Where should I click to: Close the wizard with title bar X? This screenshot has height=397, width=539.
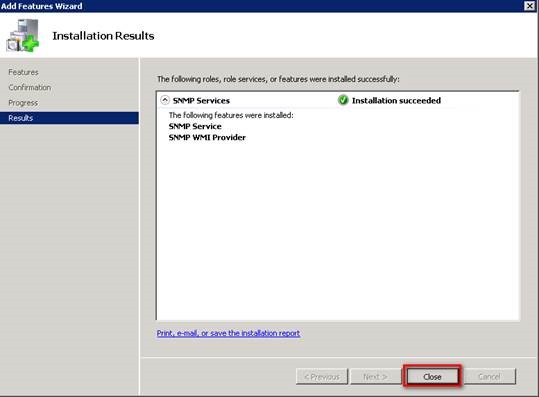(530, 6)
